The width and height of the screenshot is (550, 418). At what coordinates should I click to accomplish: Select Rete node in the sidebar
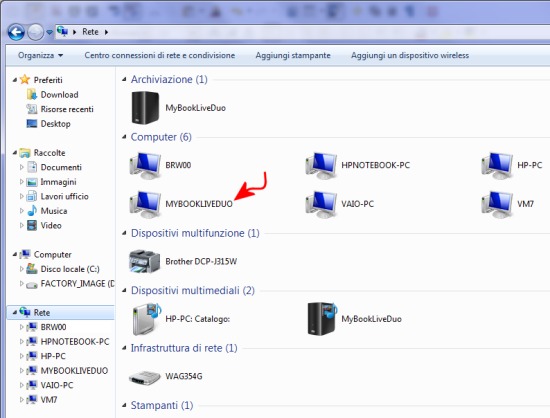60,312
